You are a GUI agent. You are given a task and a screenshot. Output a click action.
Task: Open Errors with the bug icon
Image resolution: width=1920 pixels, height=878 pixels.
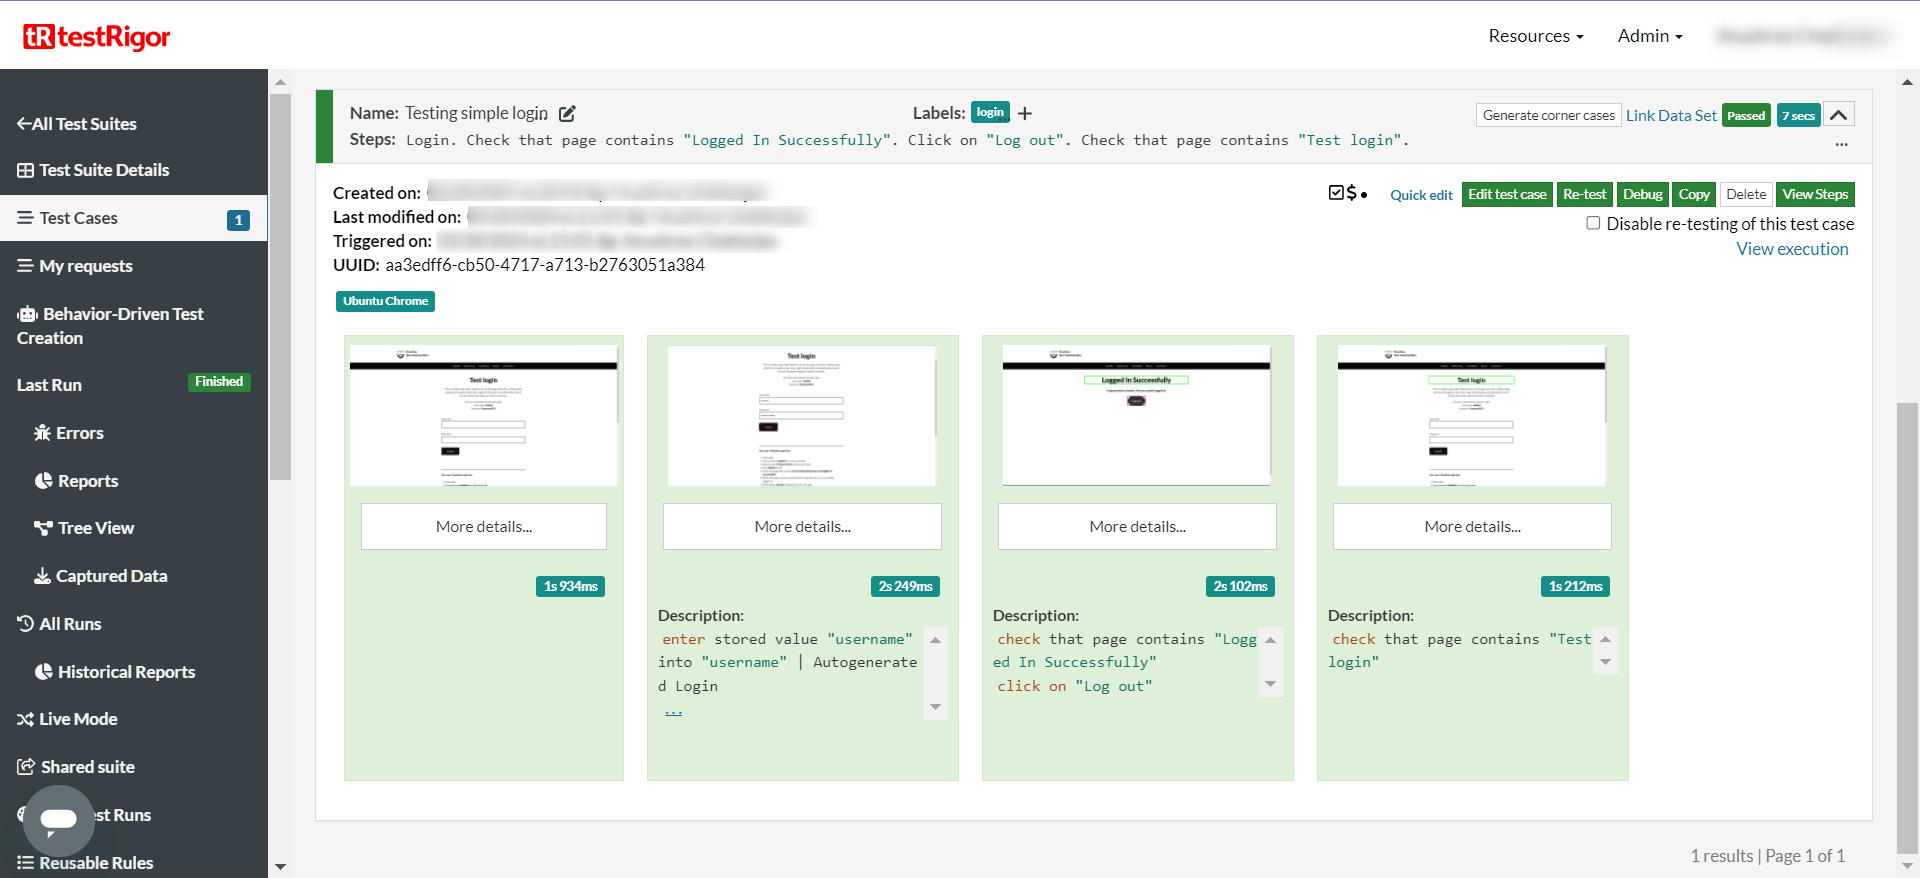click(x=69, y=433)
